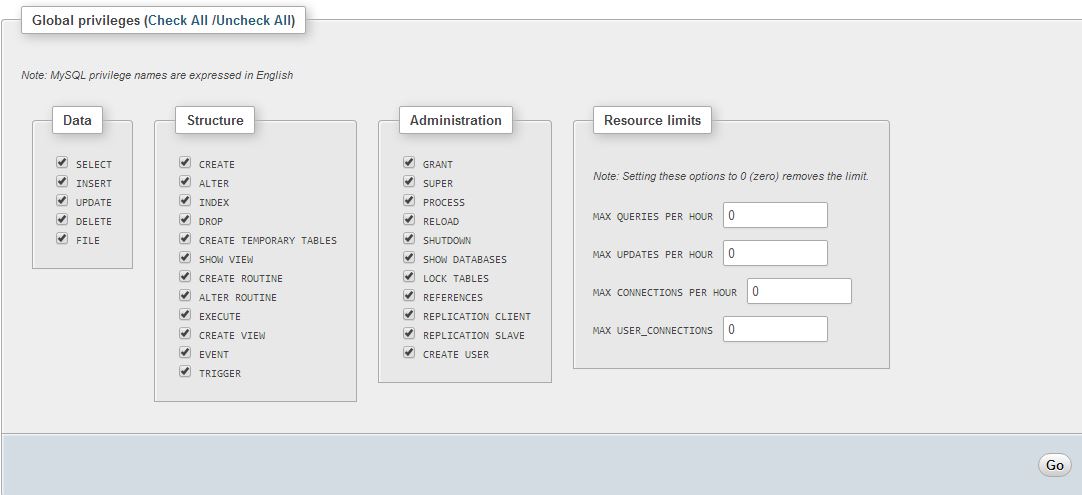Uncheck the SHUTDOWN privilege checkbox
The height and width of the screenshot is (495, 1082).
[x=409, y=239]
